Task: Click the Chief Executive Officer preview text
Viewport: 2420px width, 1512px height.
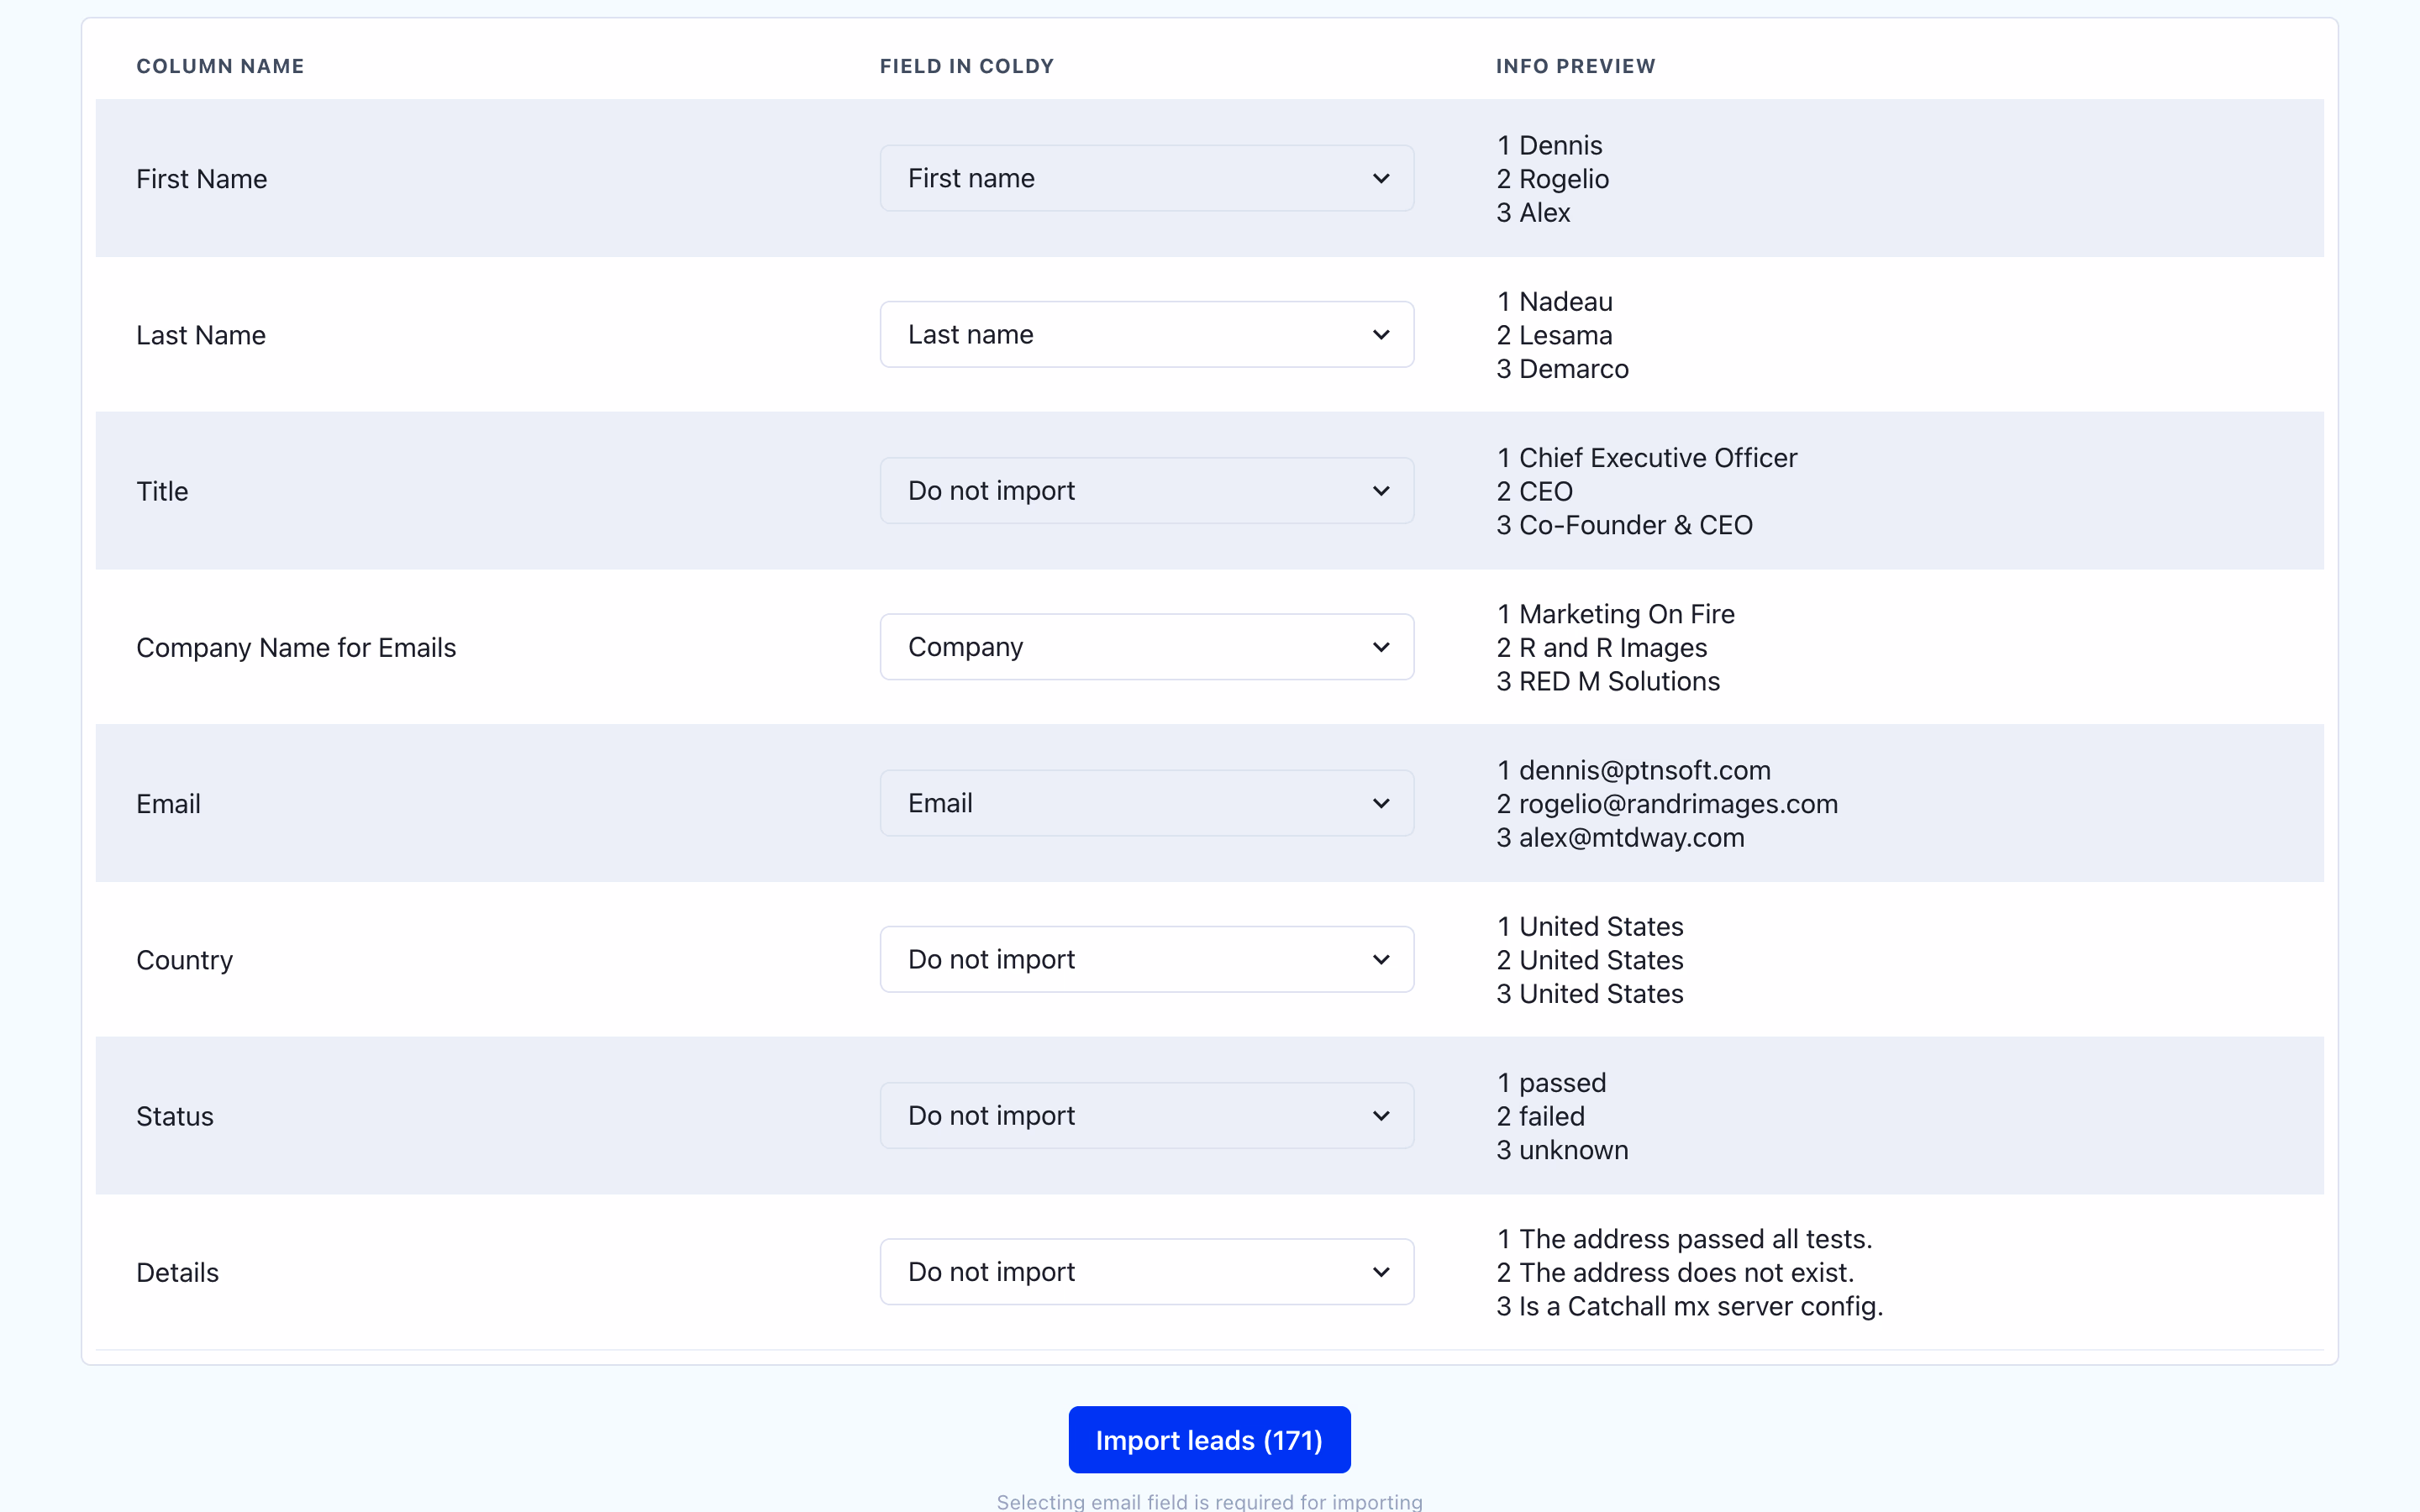Action: pos(1657,458)
